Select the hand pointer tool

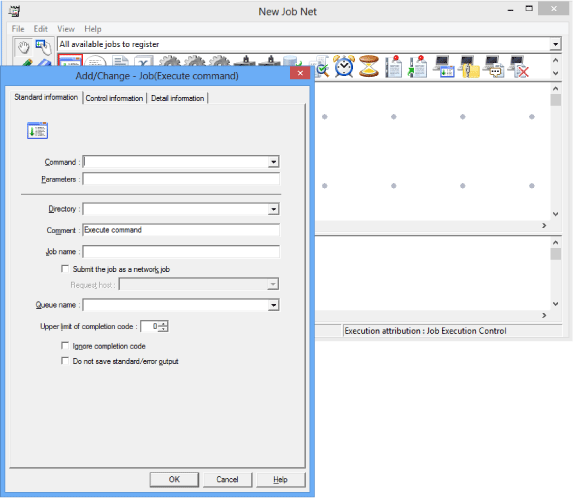pyautogui.click(x=24, y=47)
